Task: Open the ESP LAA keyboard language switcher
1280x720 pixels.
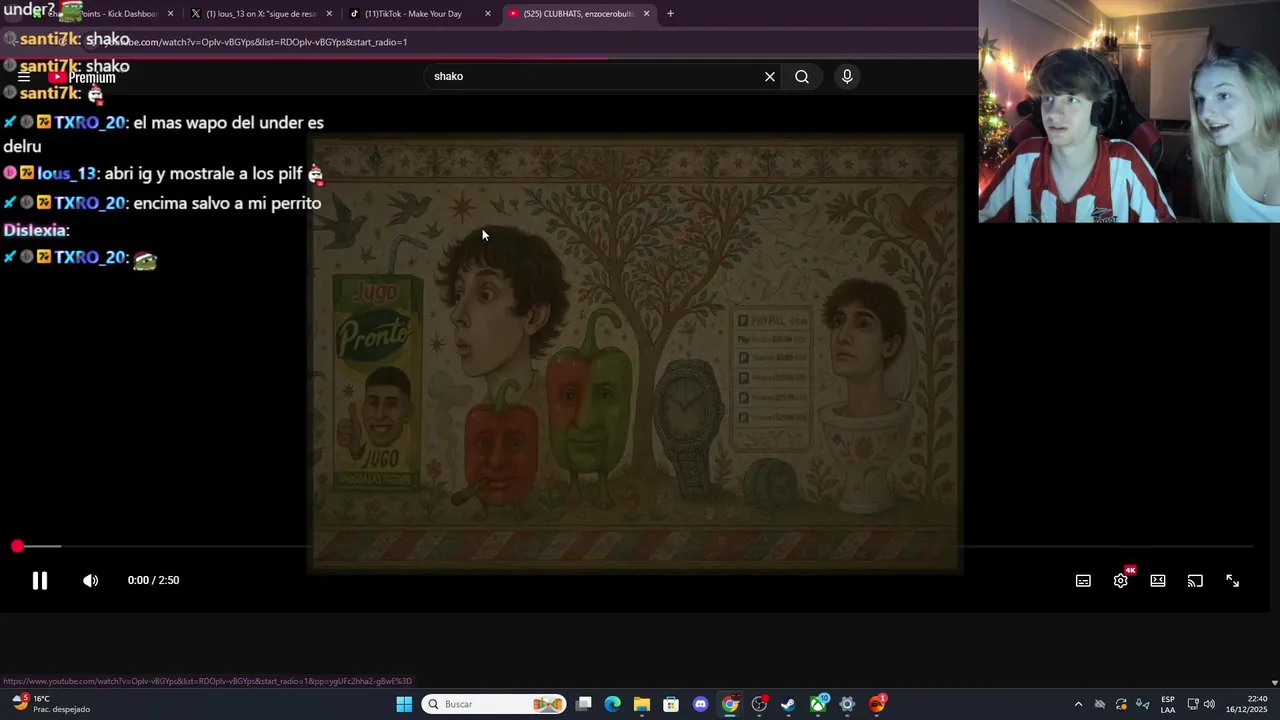Action: click(1168, 704)
